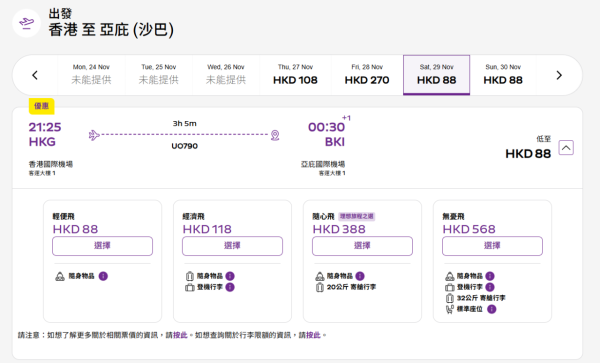The width and height of the screenshot is (600, 363).
Task: Go to previous dates with left arrow
Action: point(35,75)
